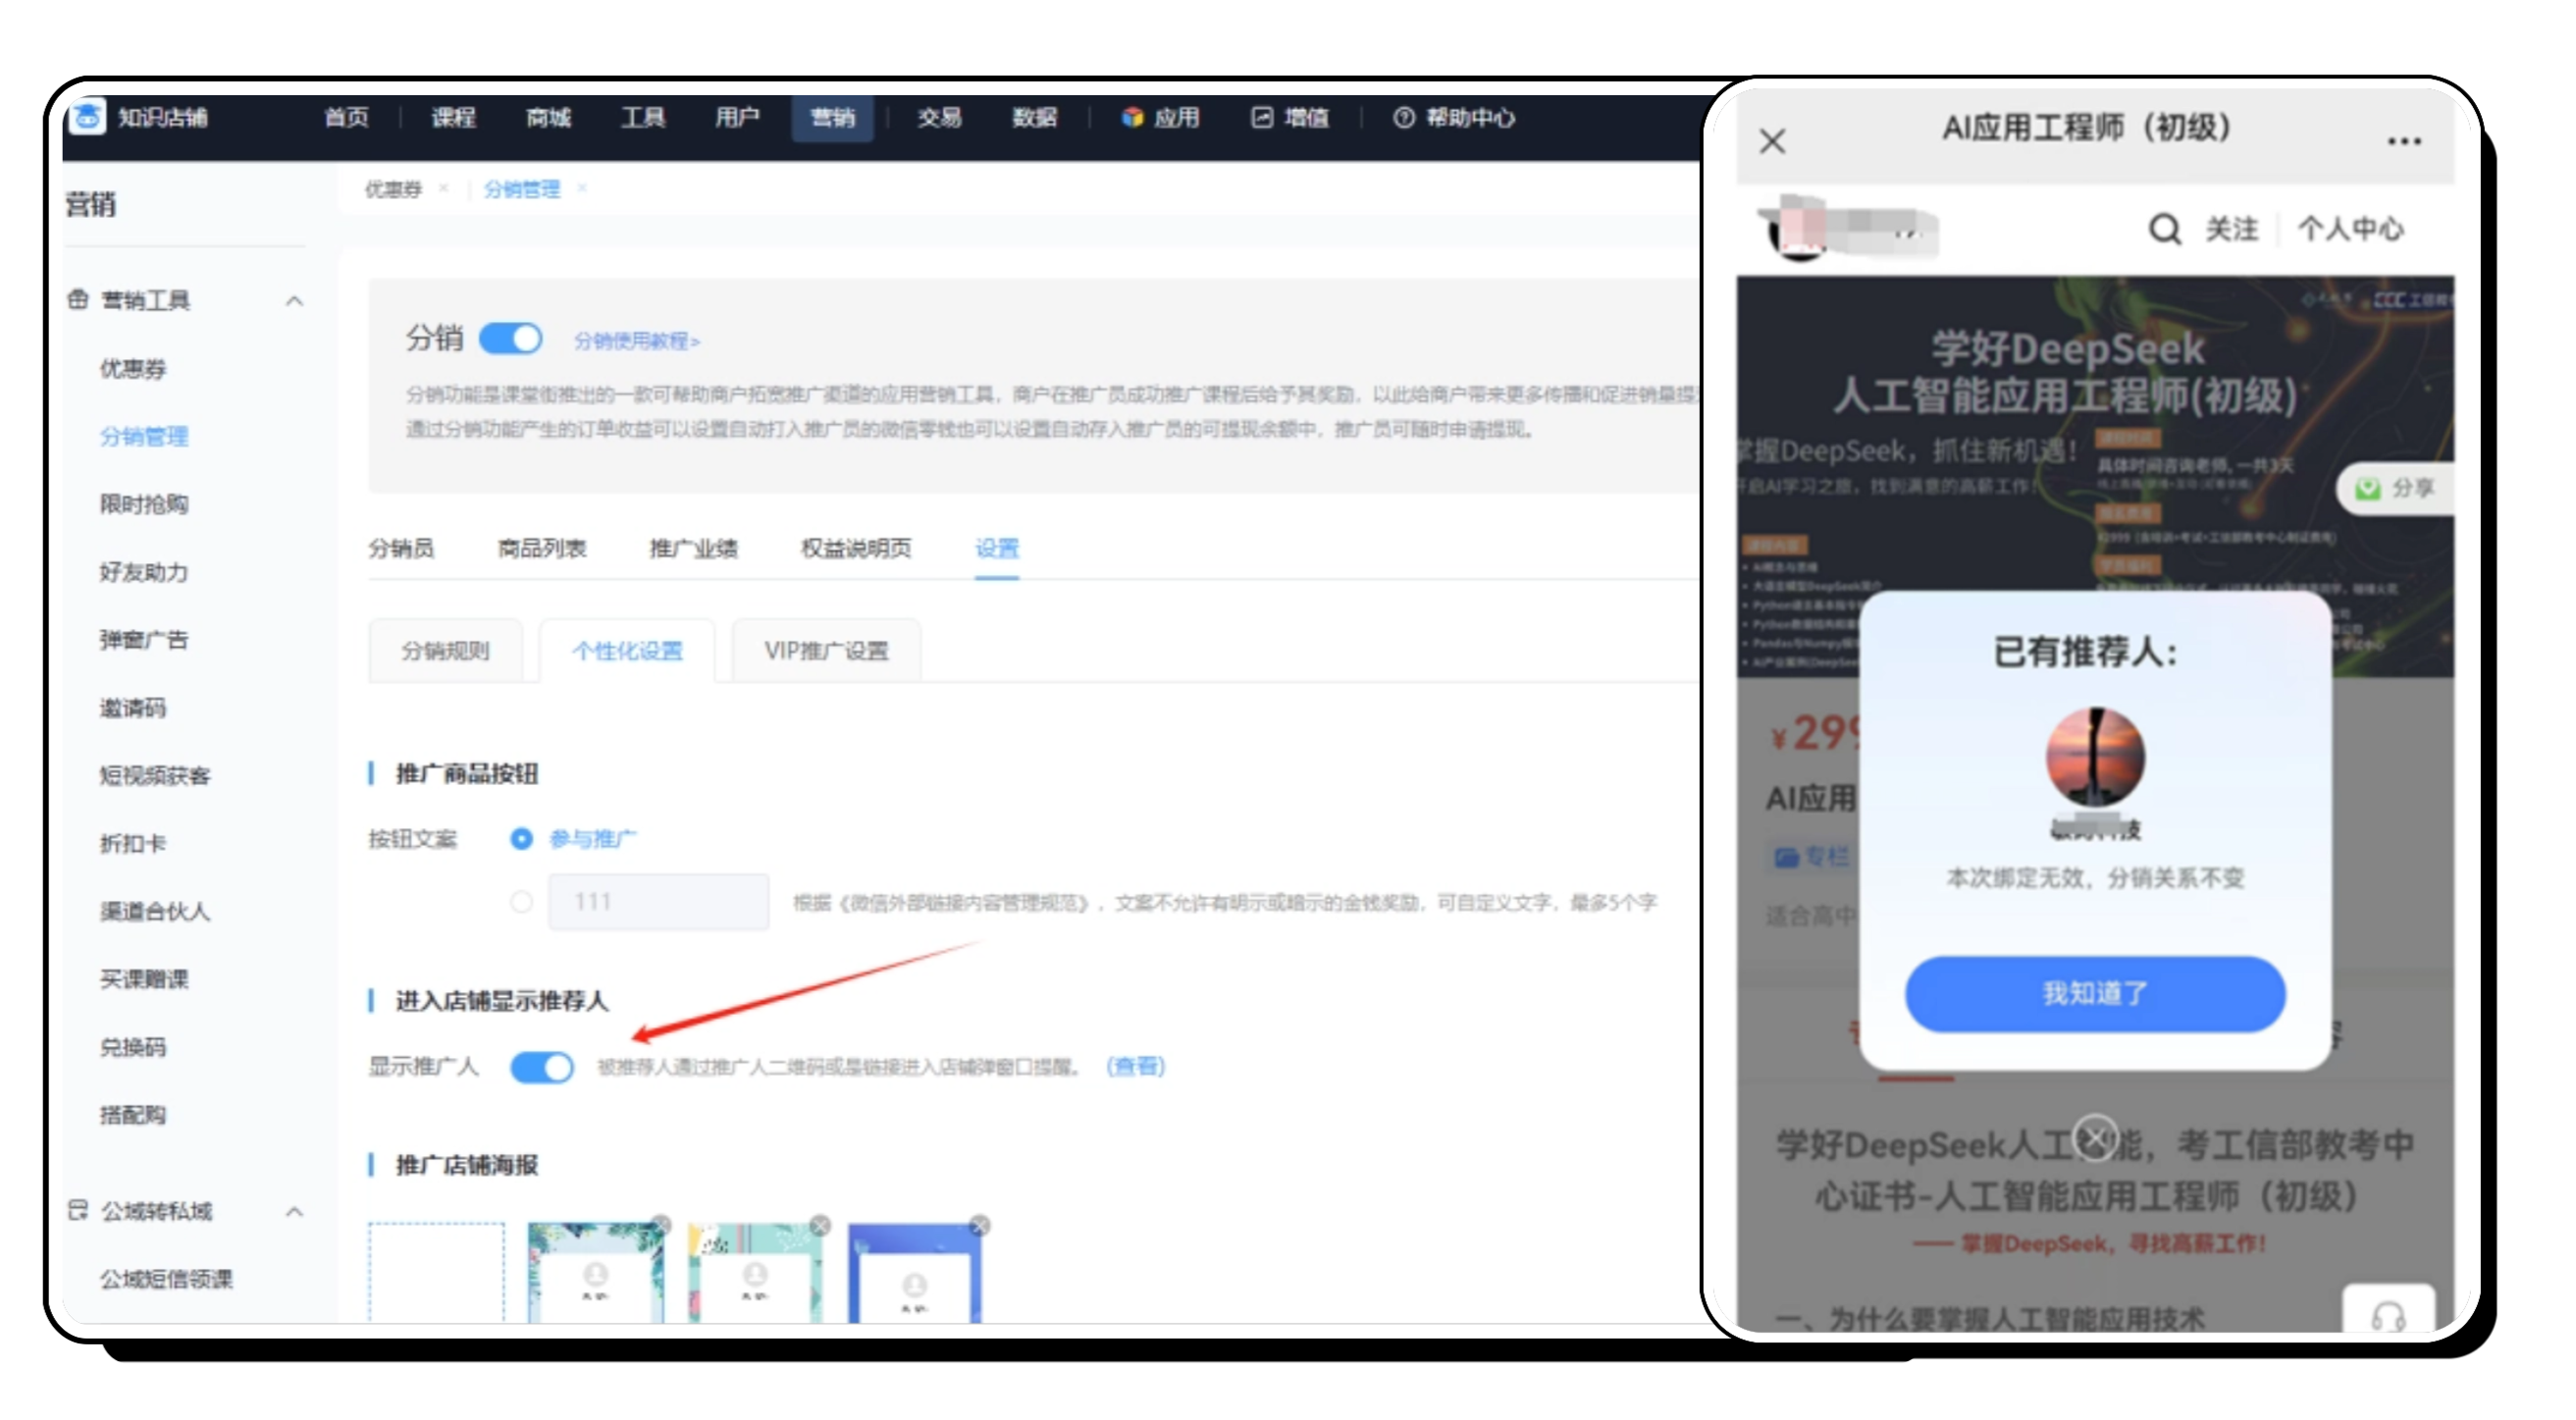Switch to the 设置 tab
The height and width of the screenshot is (1420, 2576).
(997, 548)
